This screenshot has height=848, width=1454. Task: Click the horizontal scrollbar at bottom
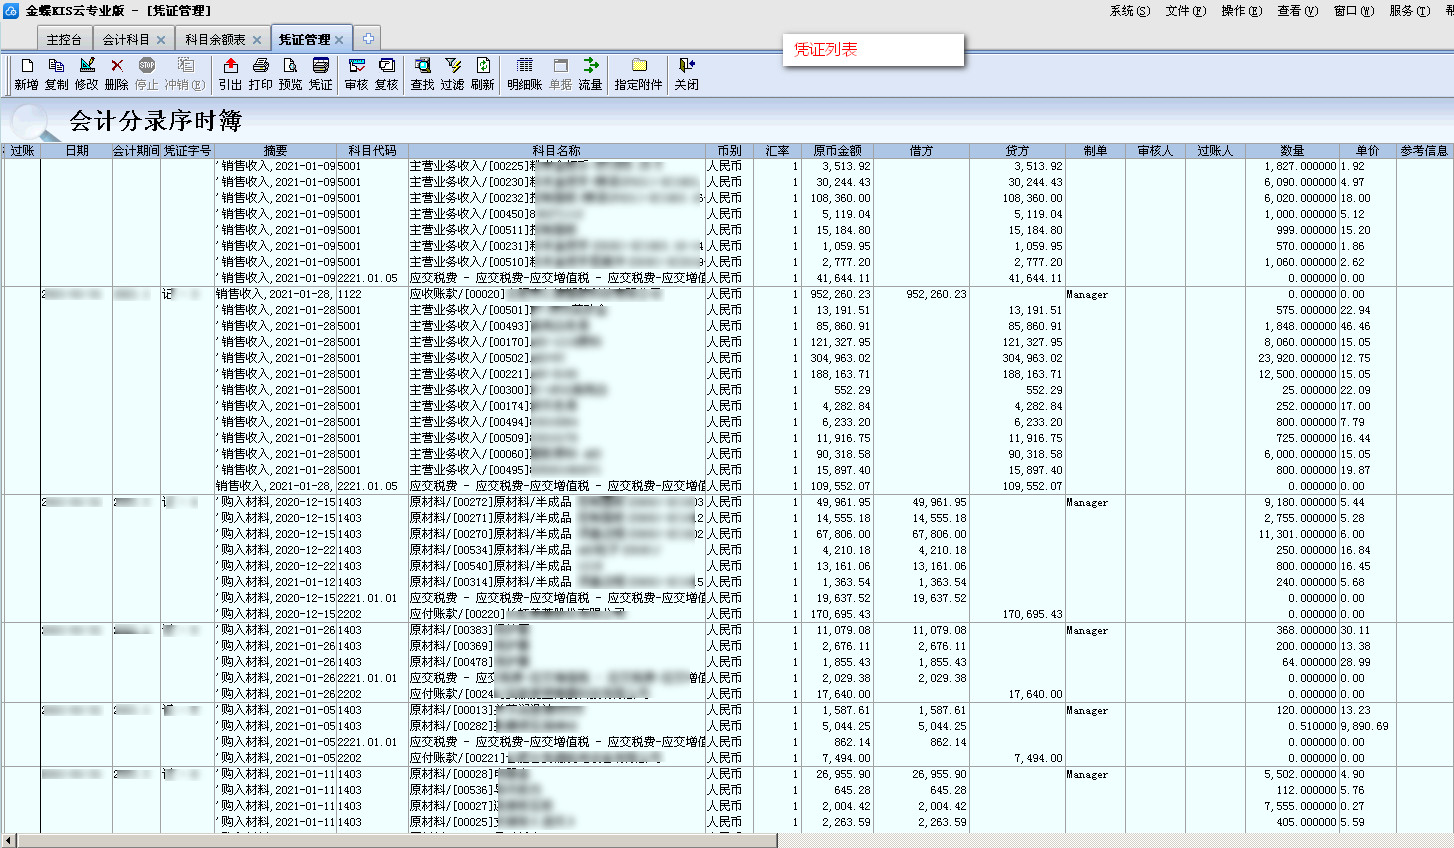click(400, 841)
